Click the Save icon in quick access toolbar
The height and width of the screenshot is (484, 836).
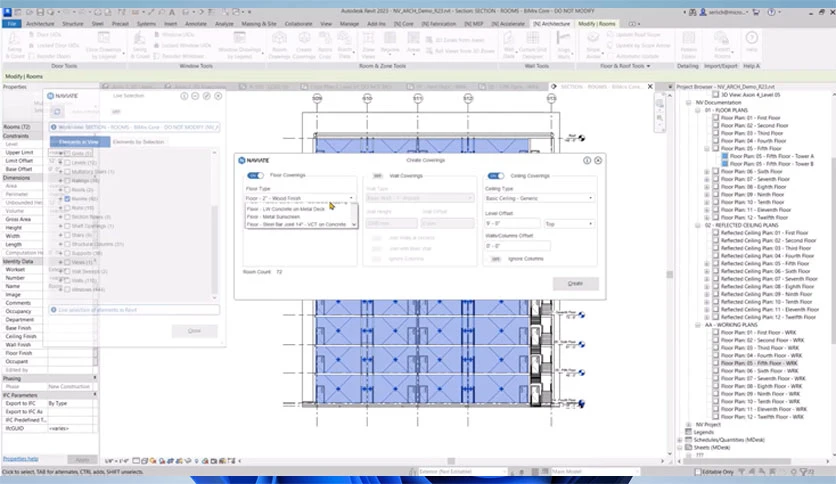tap(39, 12)
